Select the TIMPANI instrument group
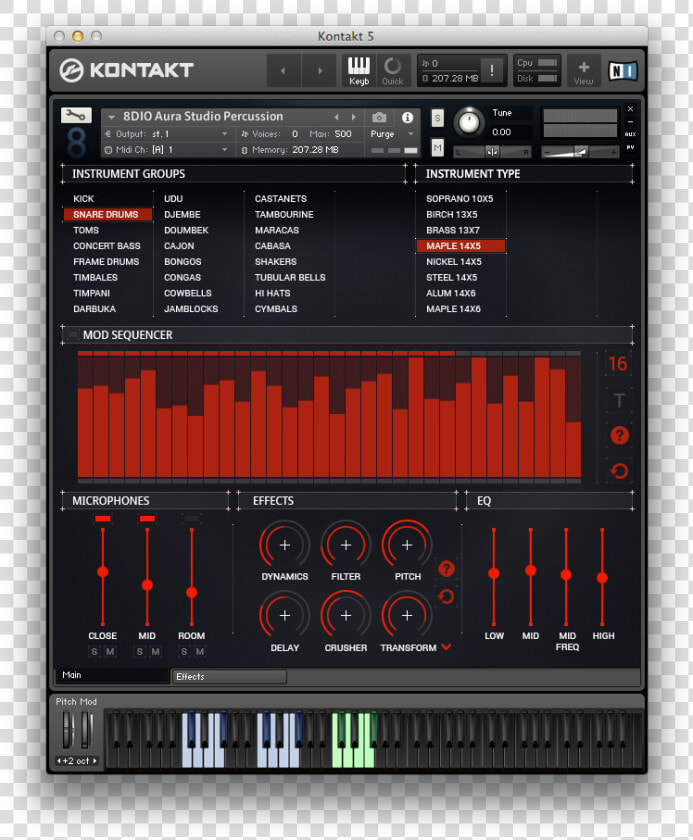693x840 pixels. pyautogui.click(x=92, y=294)
